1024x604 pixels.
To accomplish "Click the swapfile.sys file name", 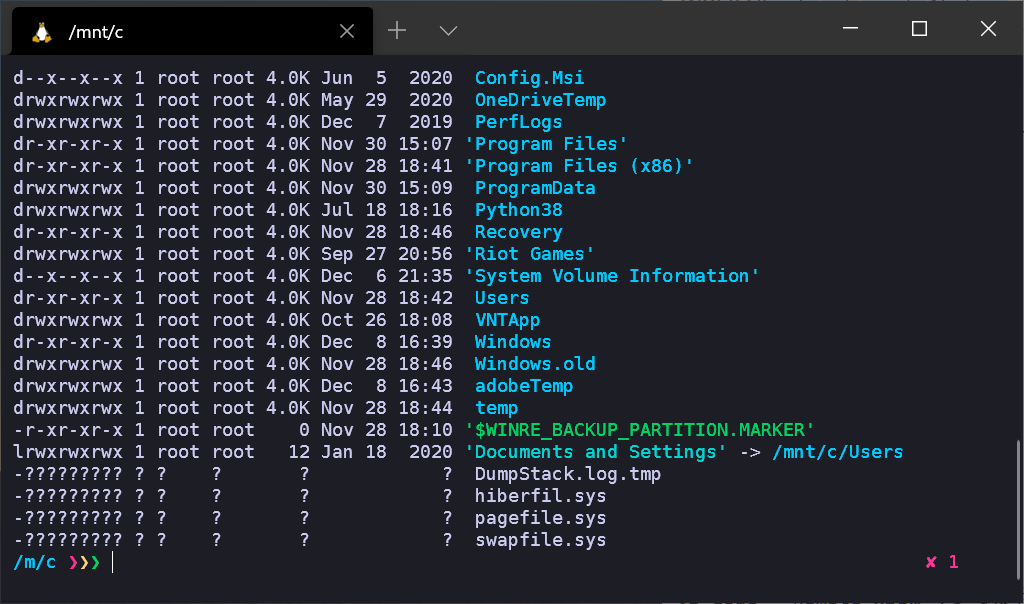I will [540, 540].
